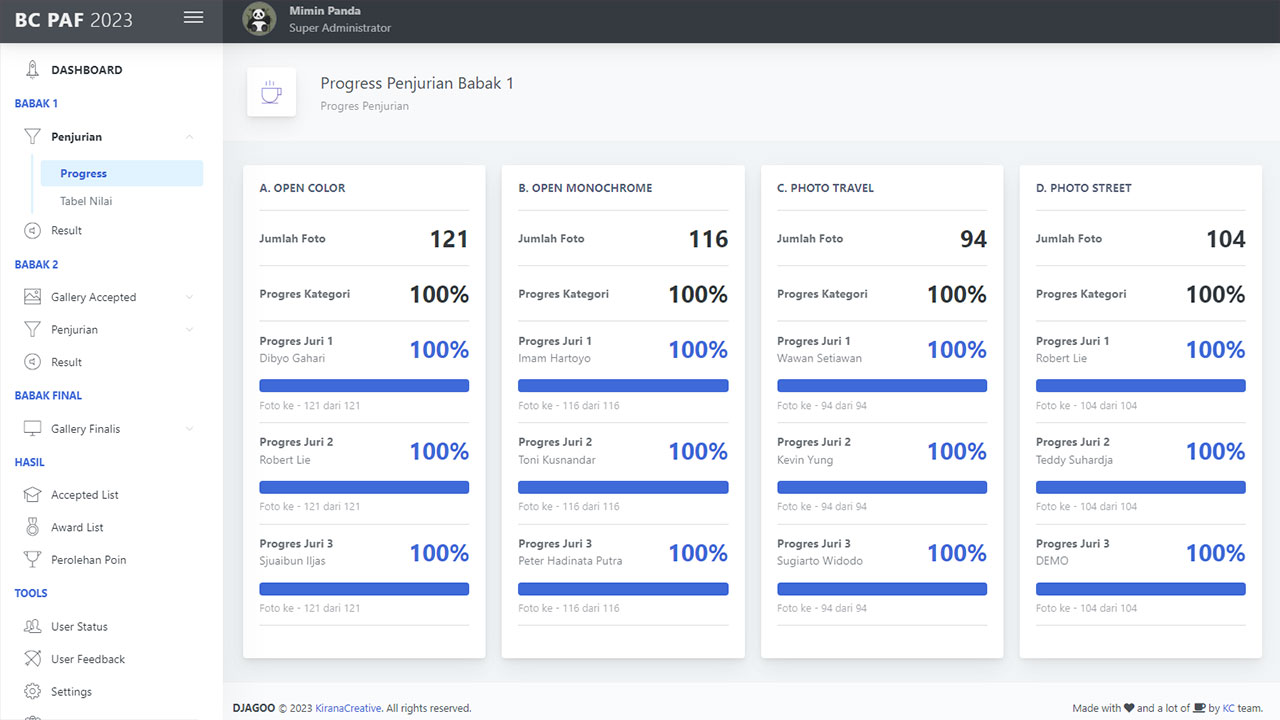Collapse the Babak 1 Penjurian submenu chevron

click(189, 137)
